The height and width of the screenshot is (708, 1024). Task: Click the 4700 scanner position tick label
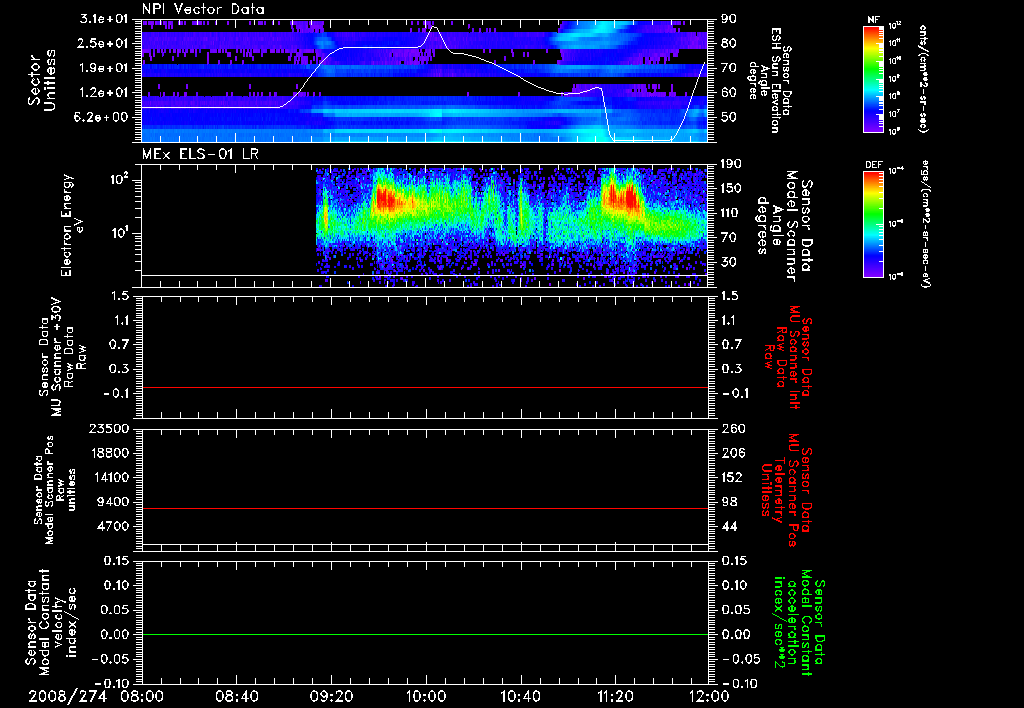(112, 526)
